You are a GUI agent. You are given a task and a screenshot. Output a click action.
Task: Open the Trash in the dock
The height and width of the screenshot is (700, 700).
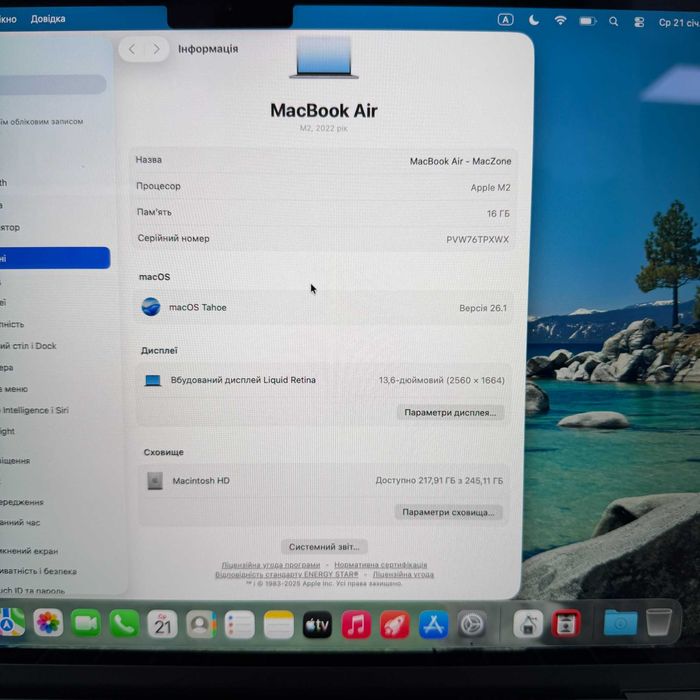pos(658,621)
